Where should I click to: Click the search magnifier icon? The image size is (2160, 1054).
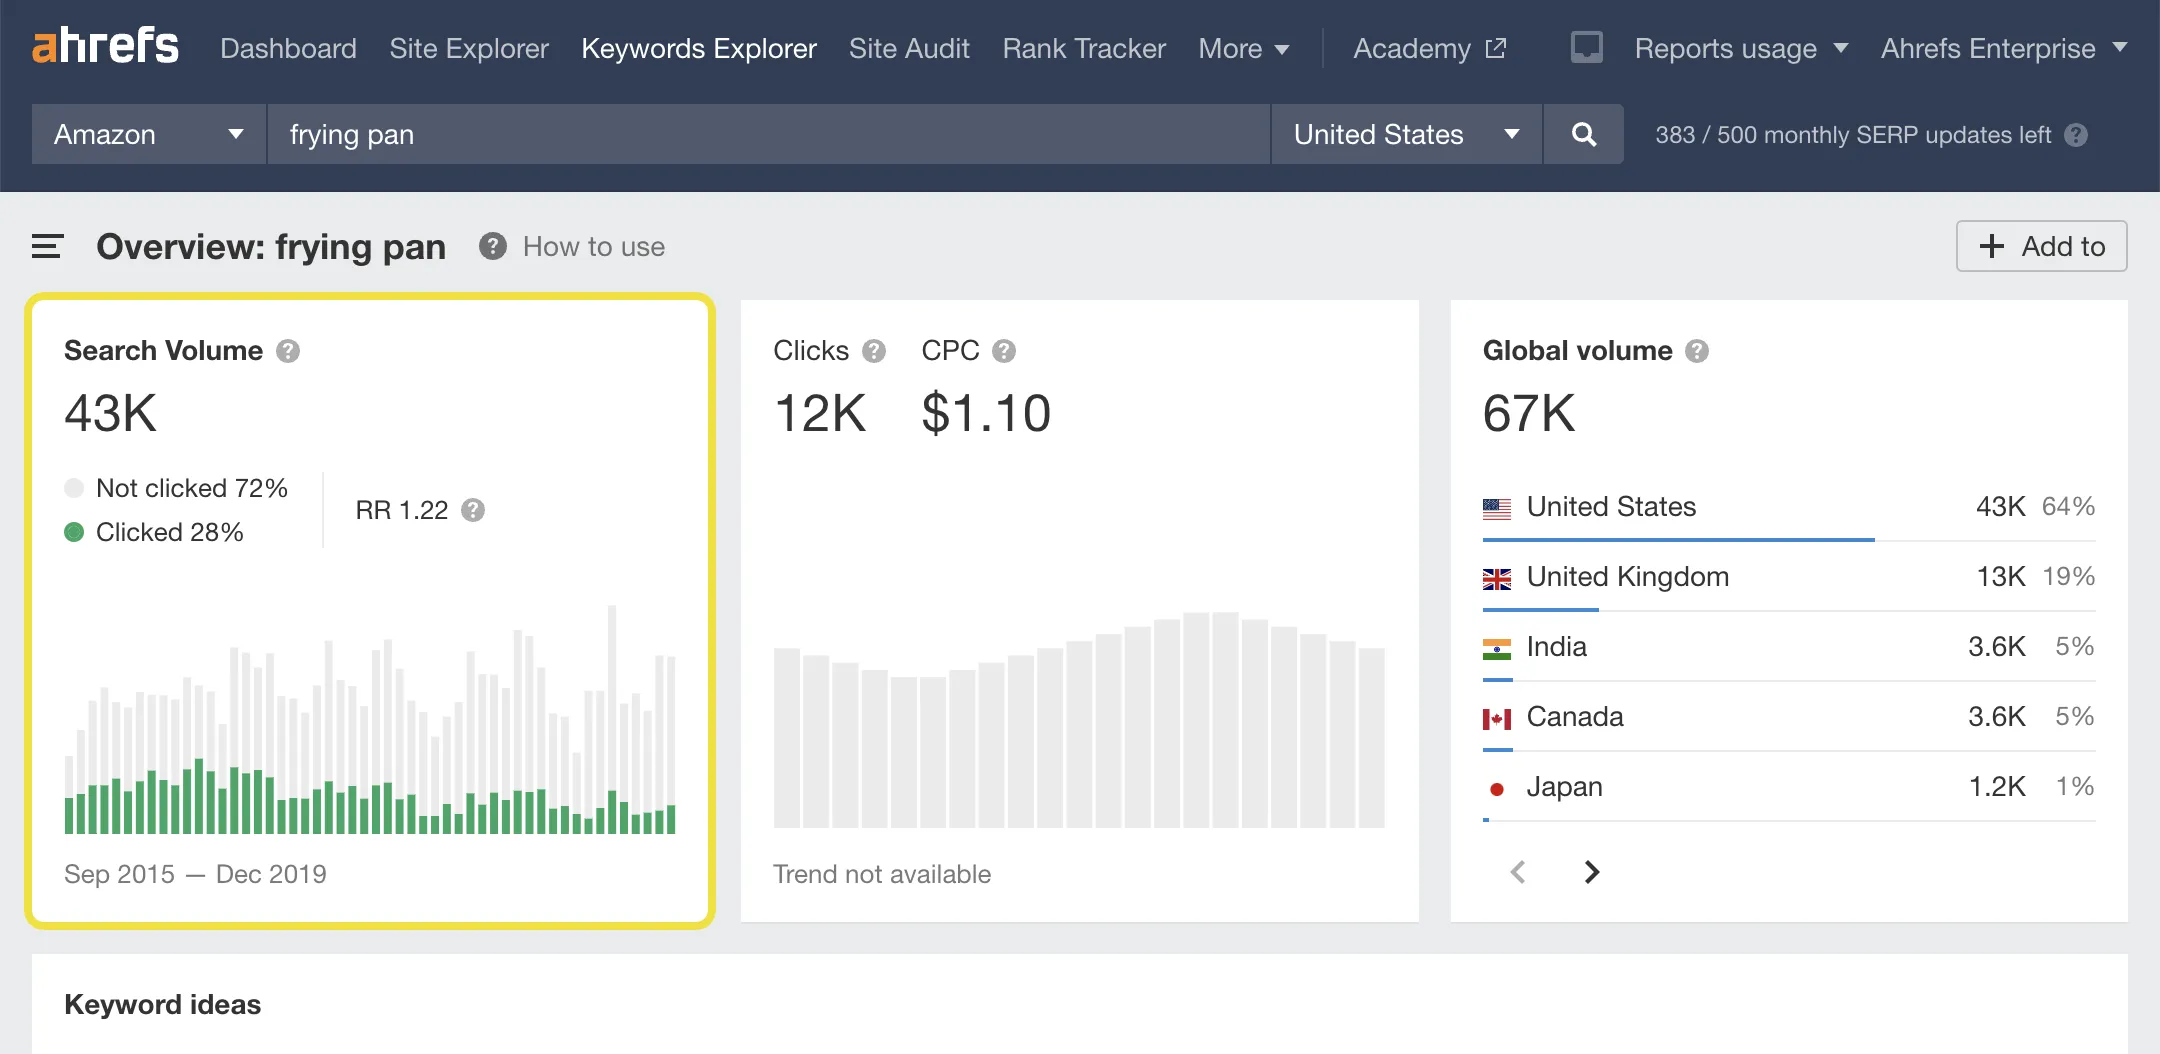(1584, 134)
